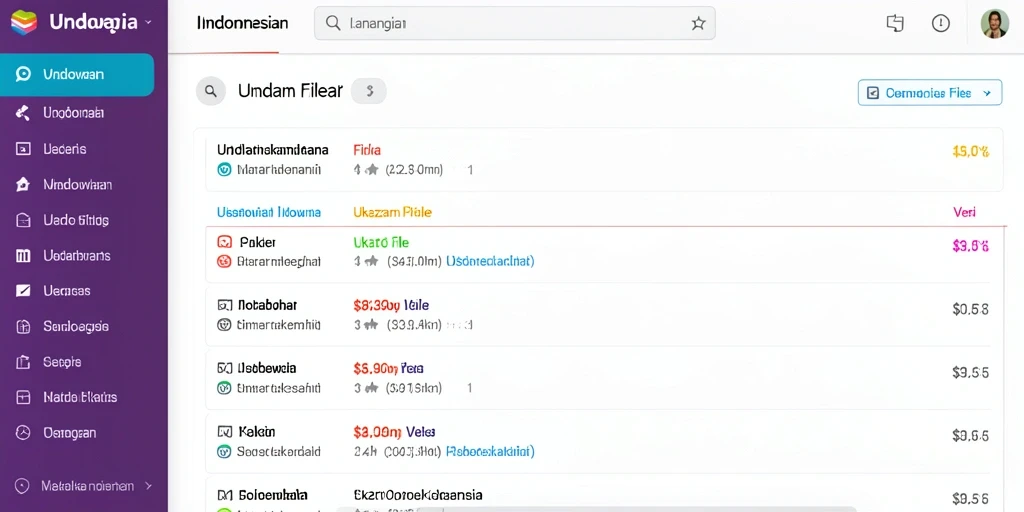Click the Ukazam Fible column header
The height and width of the screenshot is (512, 1024).
click(x=392, y=212)
